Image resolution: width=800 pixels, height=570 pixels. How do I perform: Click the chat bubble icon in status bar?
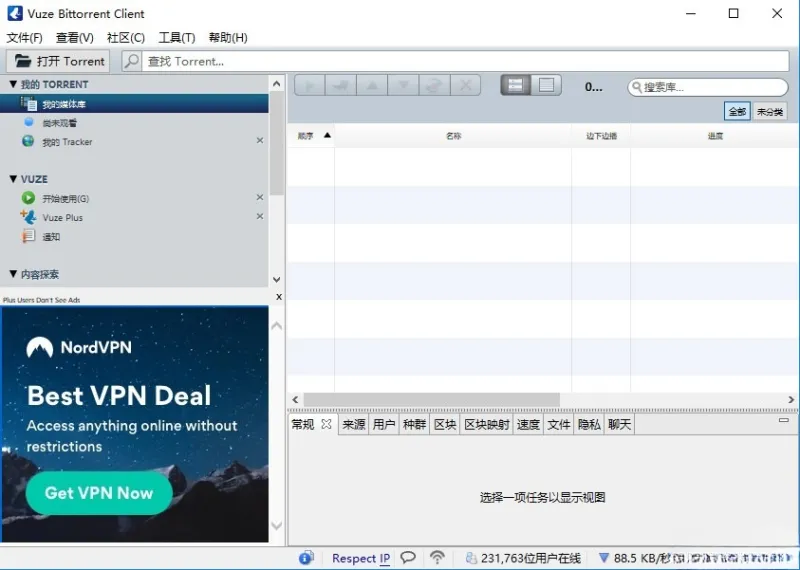coord(408,557)
